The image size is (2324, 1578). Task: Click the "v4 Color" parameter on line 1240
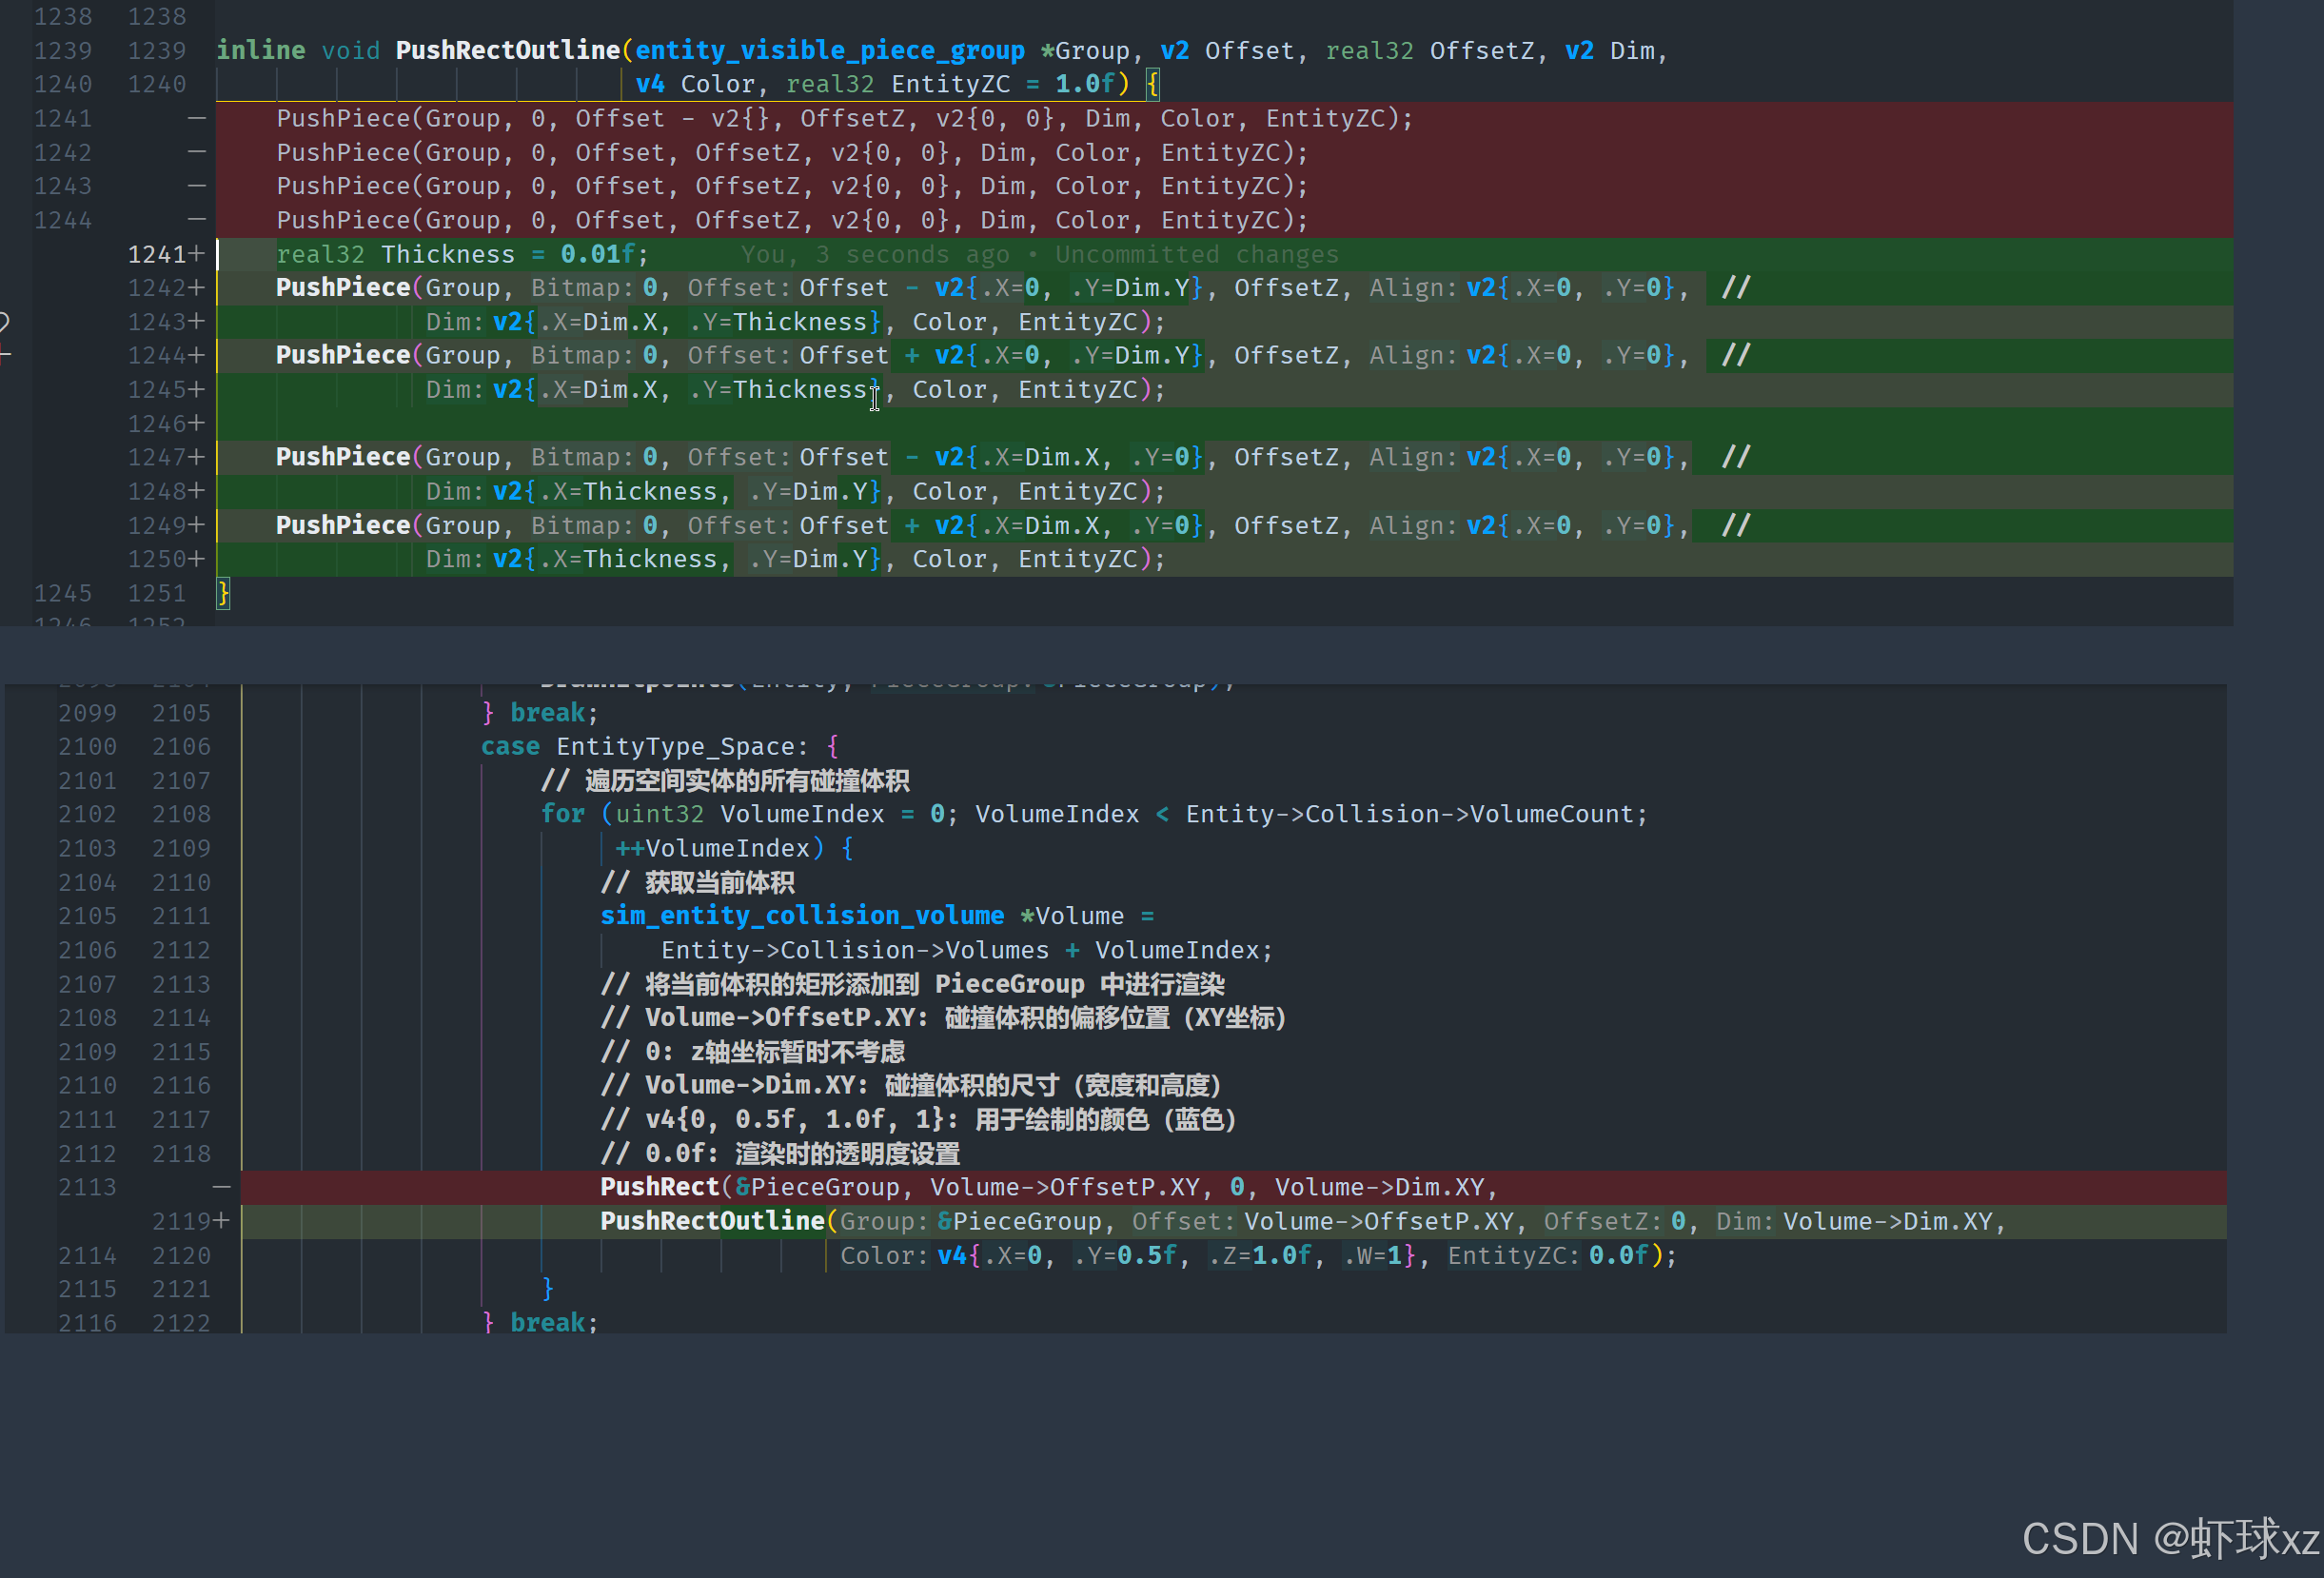tap(695, 84)
